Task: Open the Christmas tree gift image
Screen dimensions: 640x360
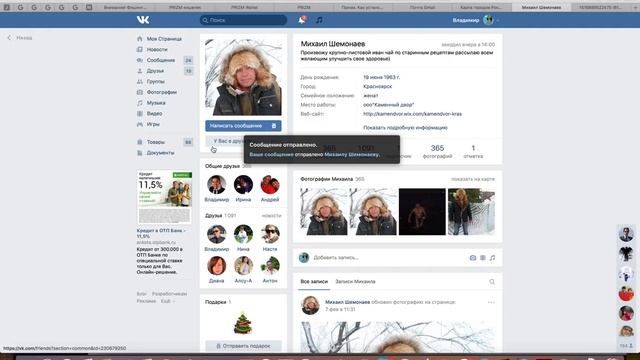Action: (243, 323)
